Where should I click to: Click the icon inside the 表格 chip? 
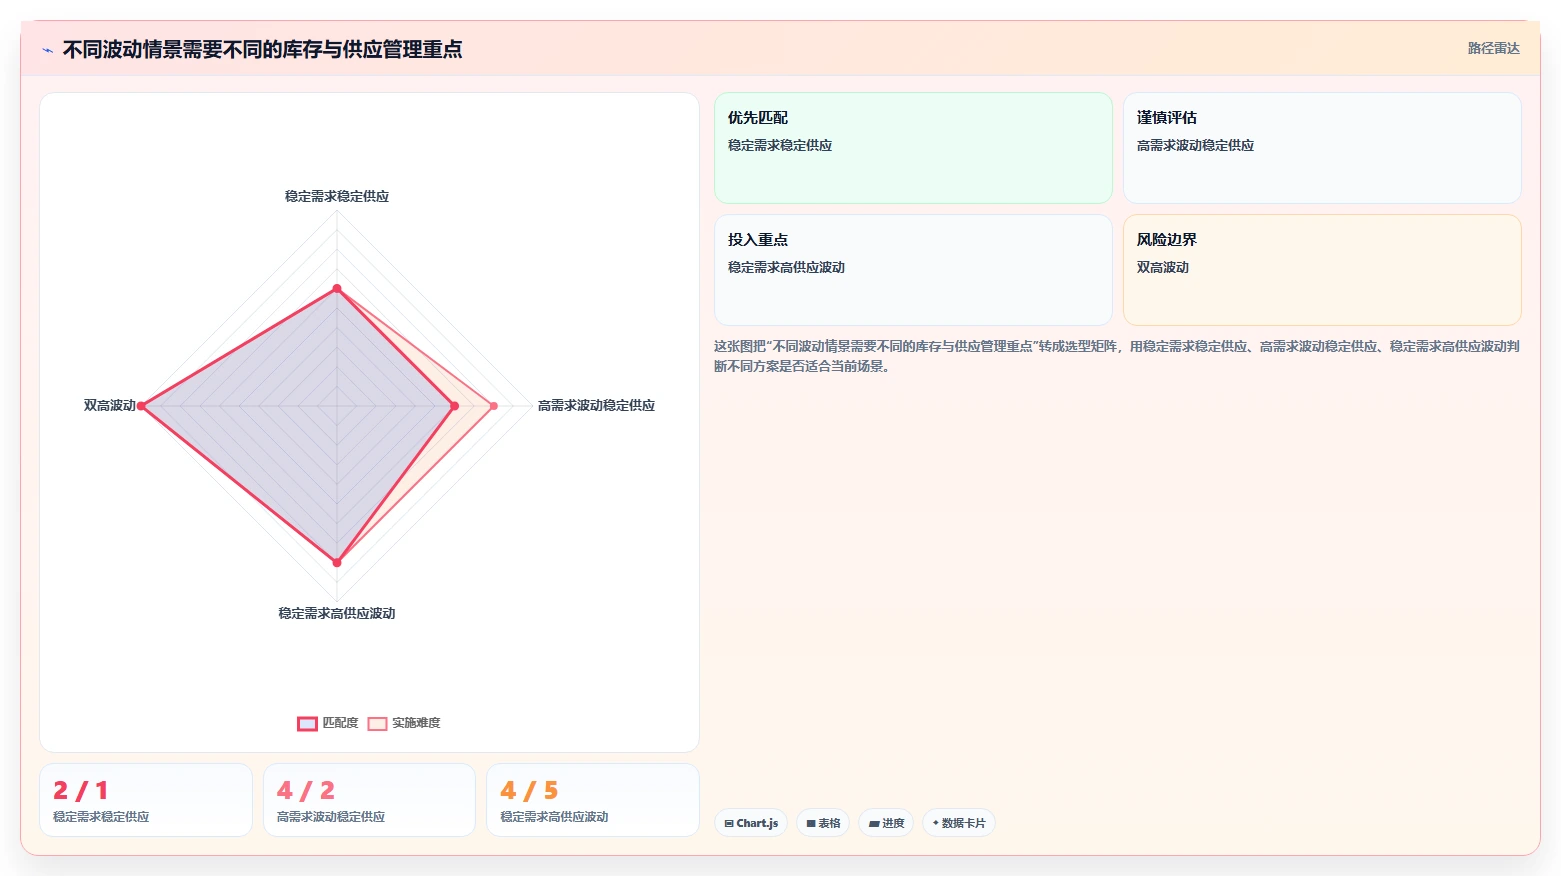coord(811,824)
